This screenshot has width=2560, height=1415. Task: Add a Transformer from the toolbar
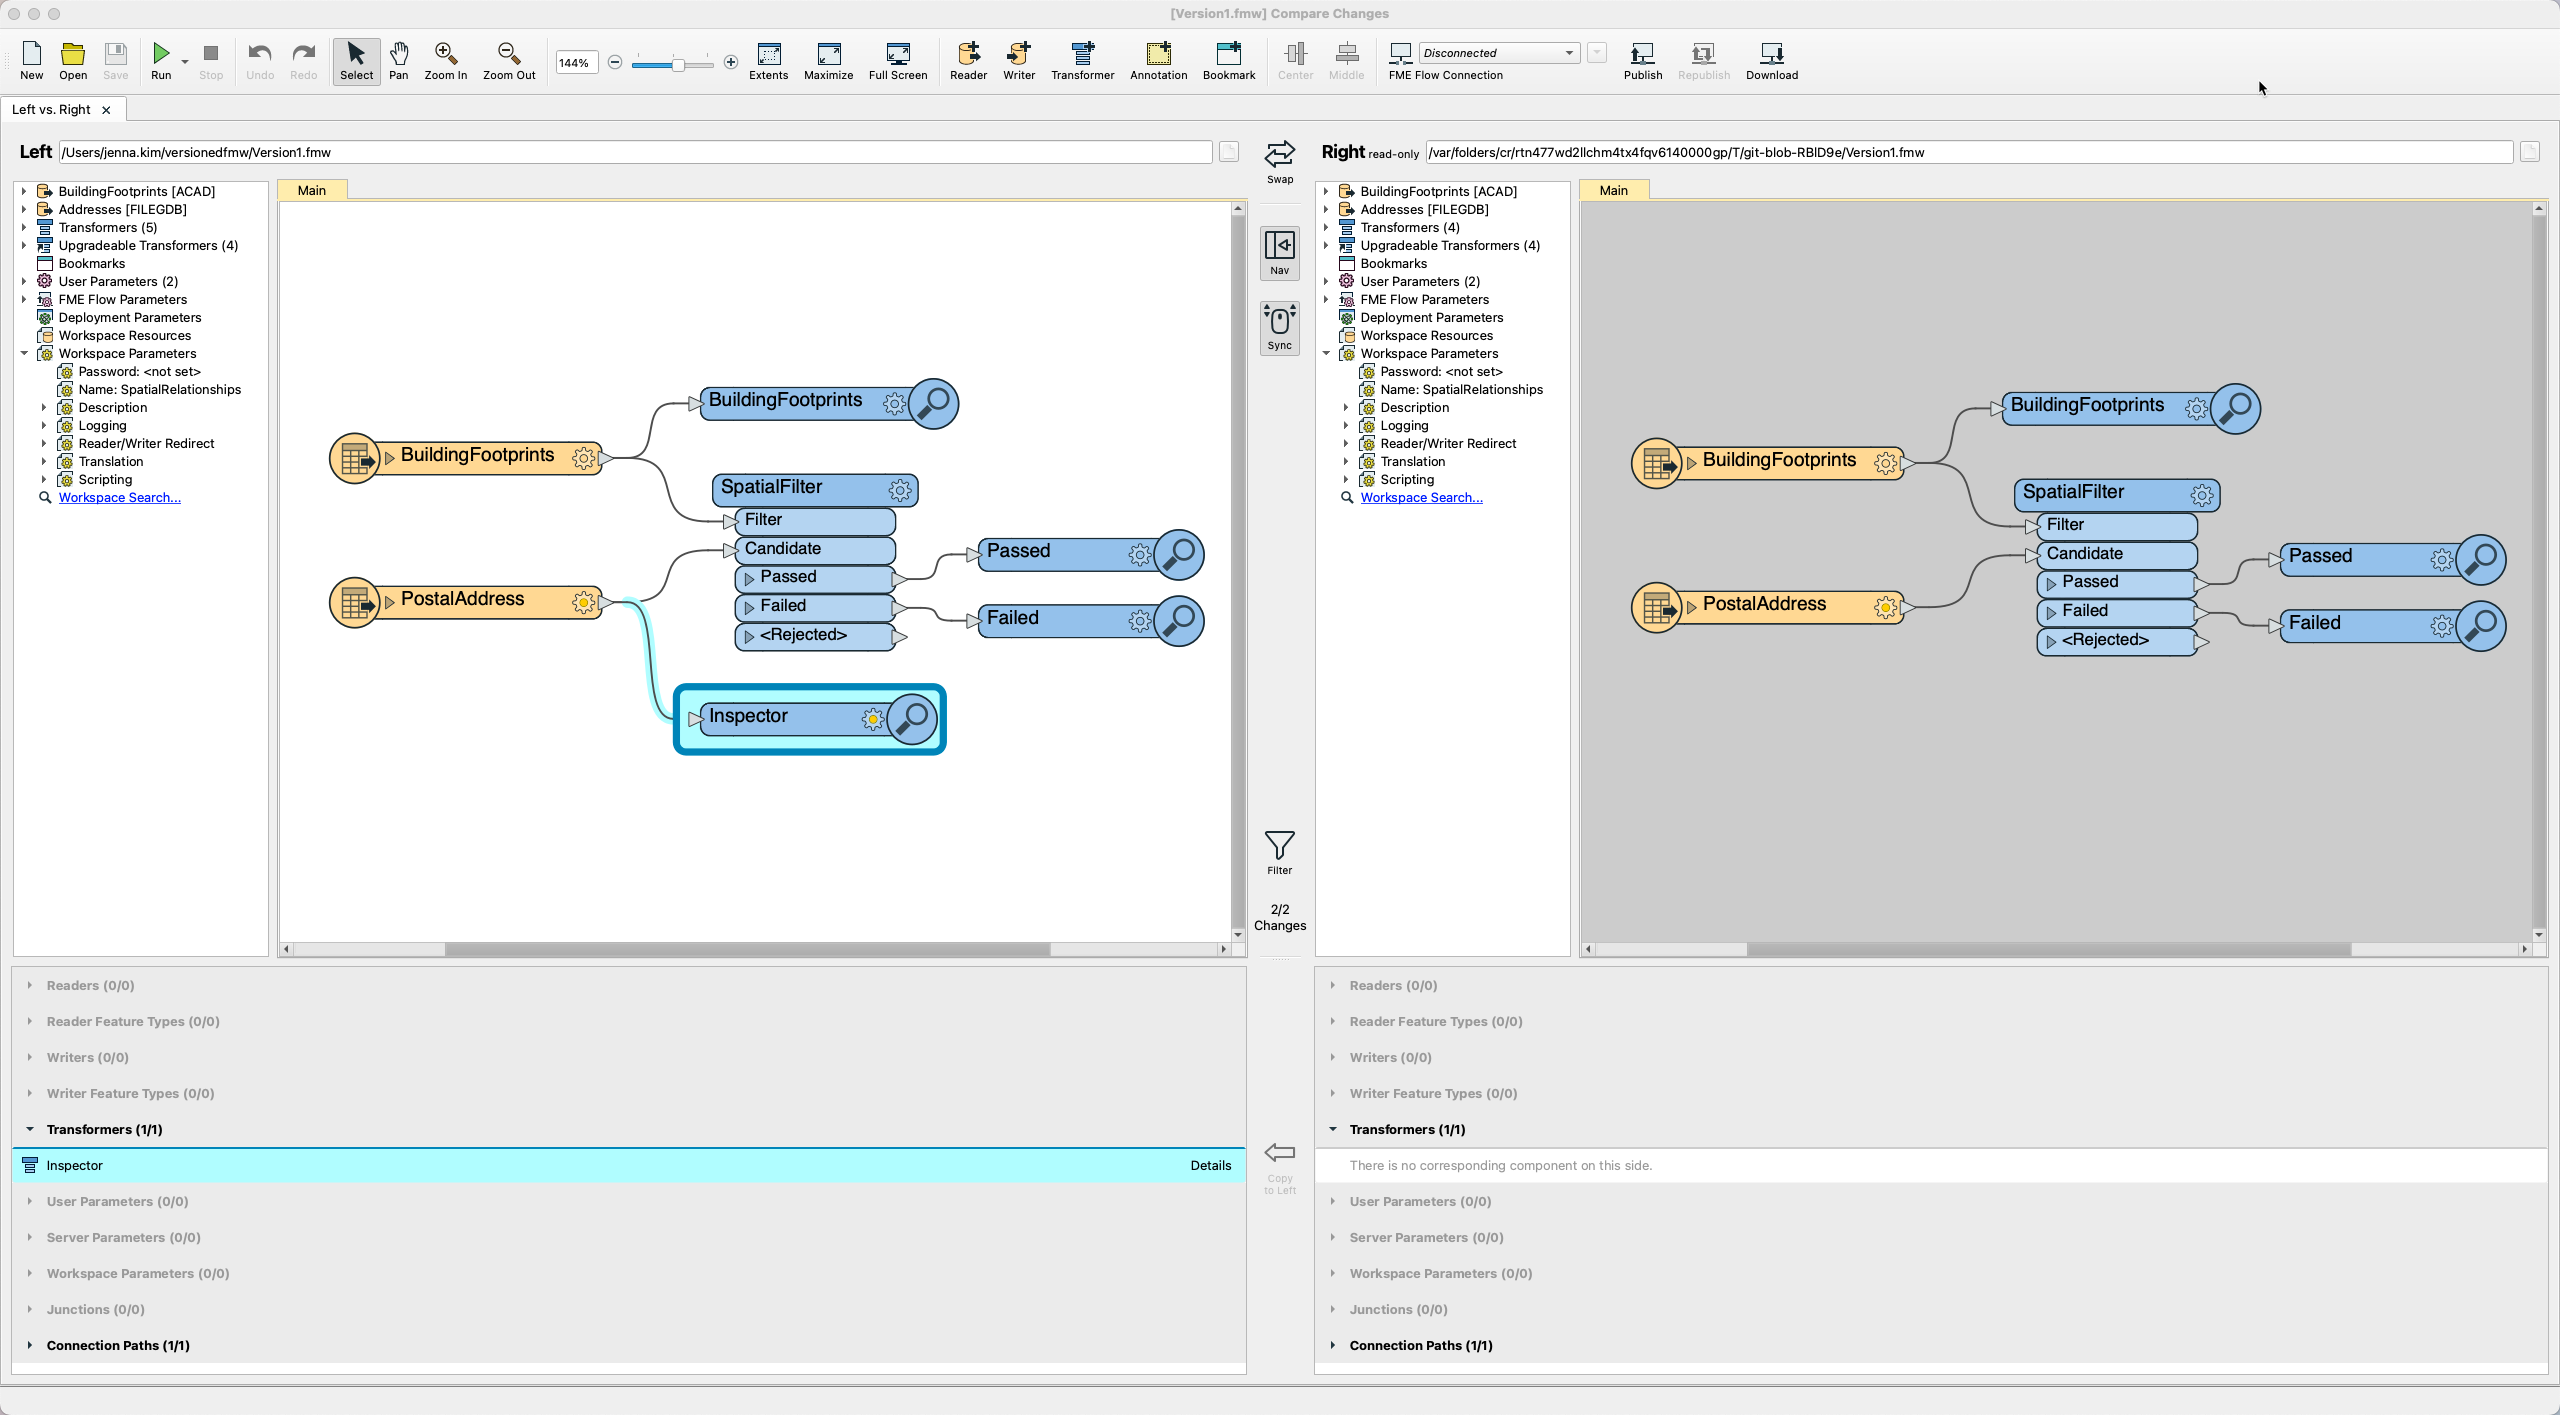coord(1083,60)
